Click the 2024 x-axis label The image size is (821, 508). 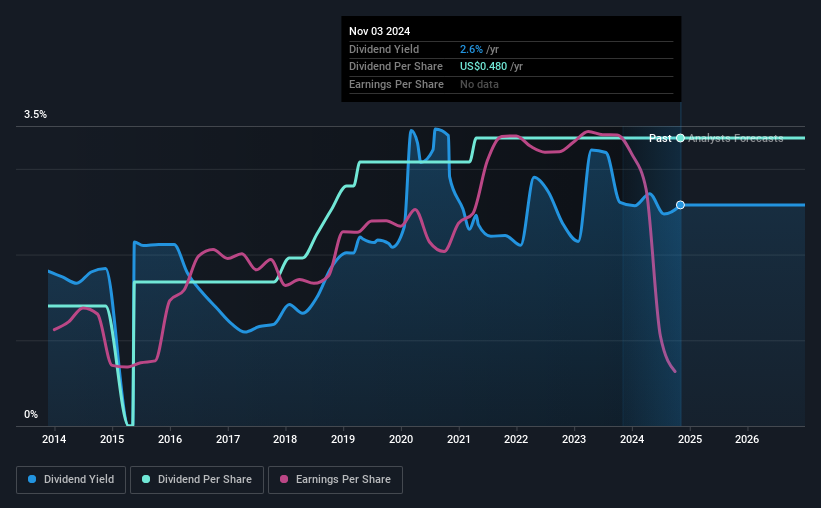pyautogui.click(x=632, y=439)
